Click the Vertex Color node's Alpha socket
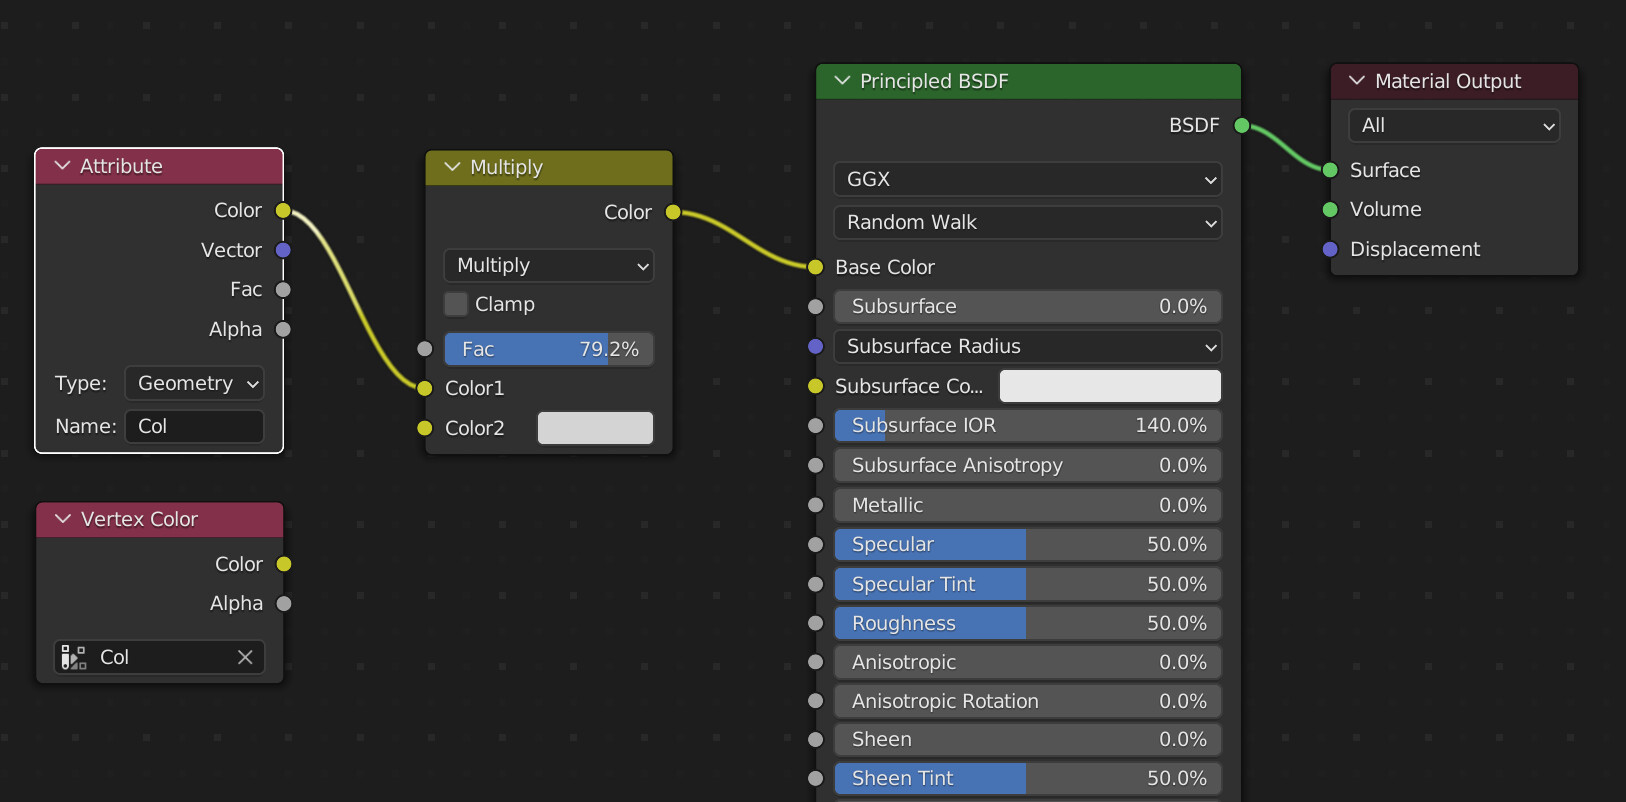Screen dimensions: 1626x802 coord(284,603)
